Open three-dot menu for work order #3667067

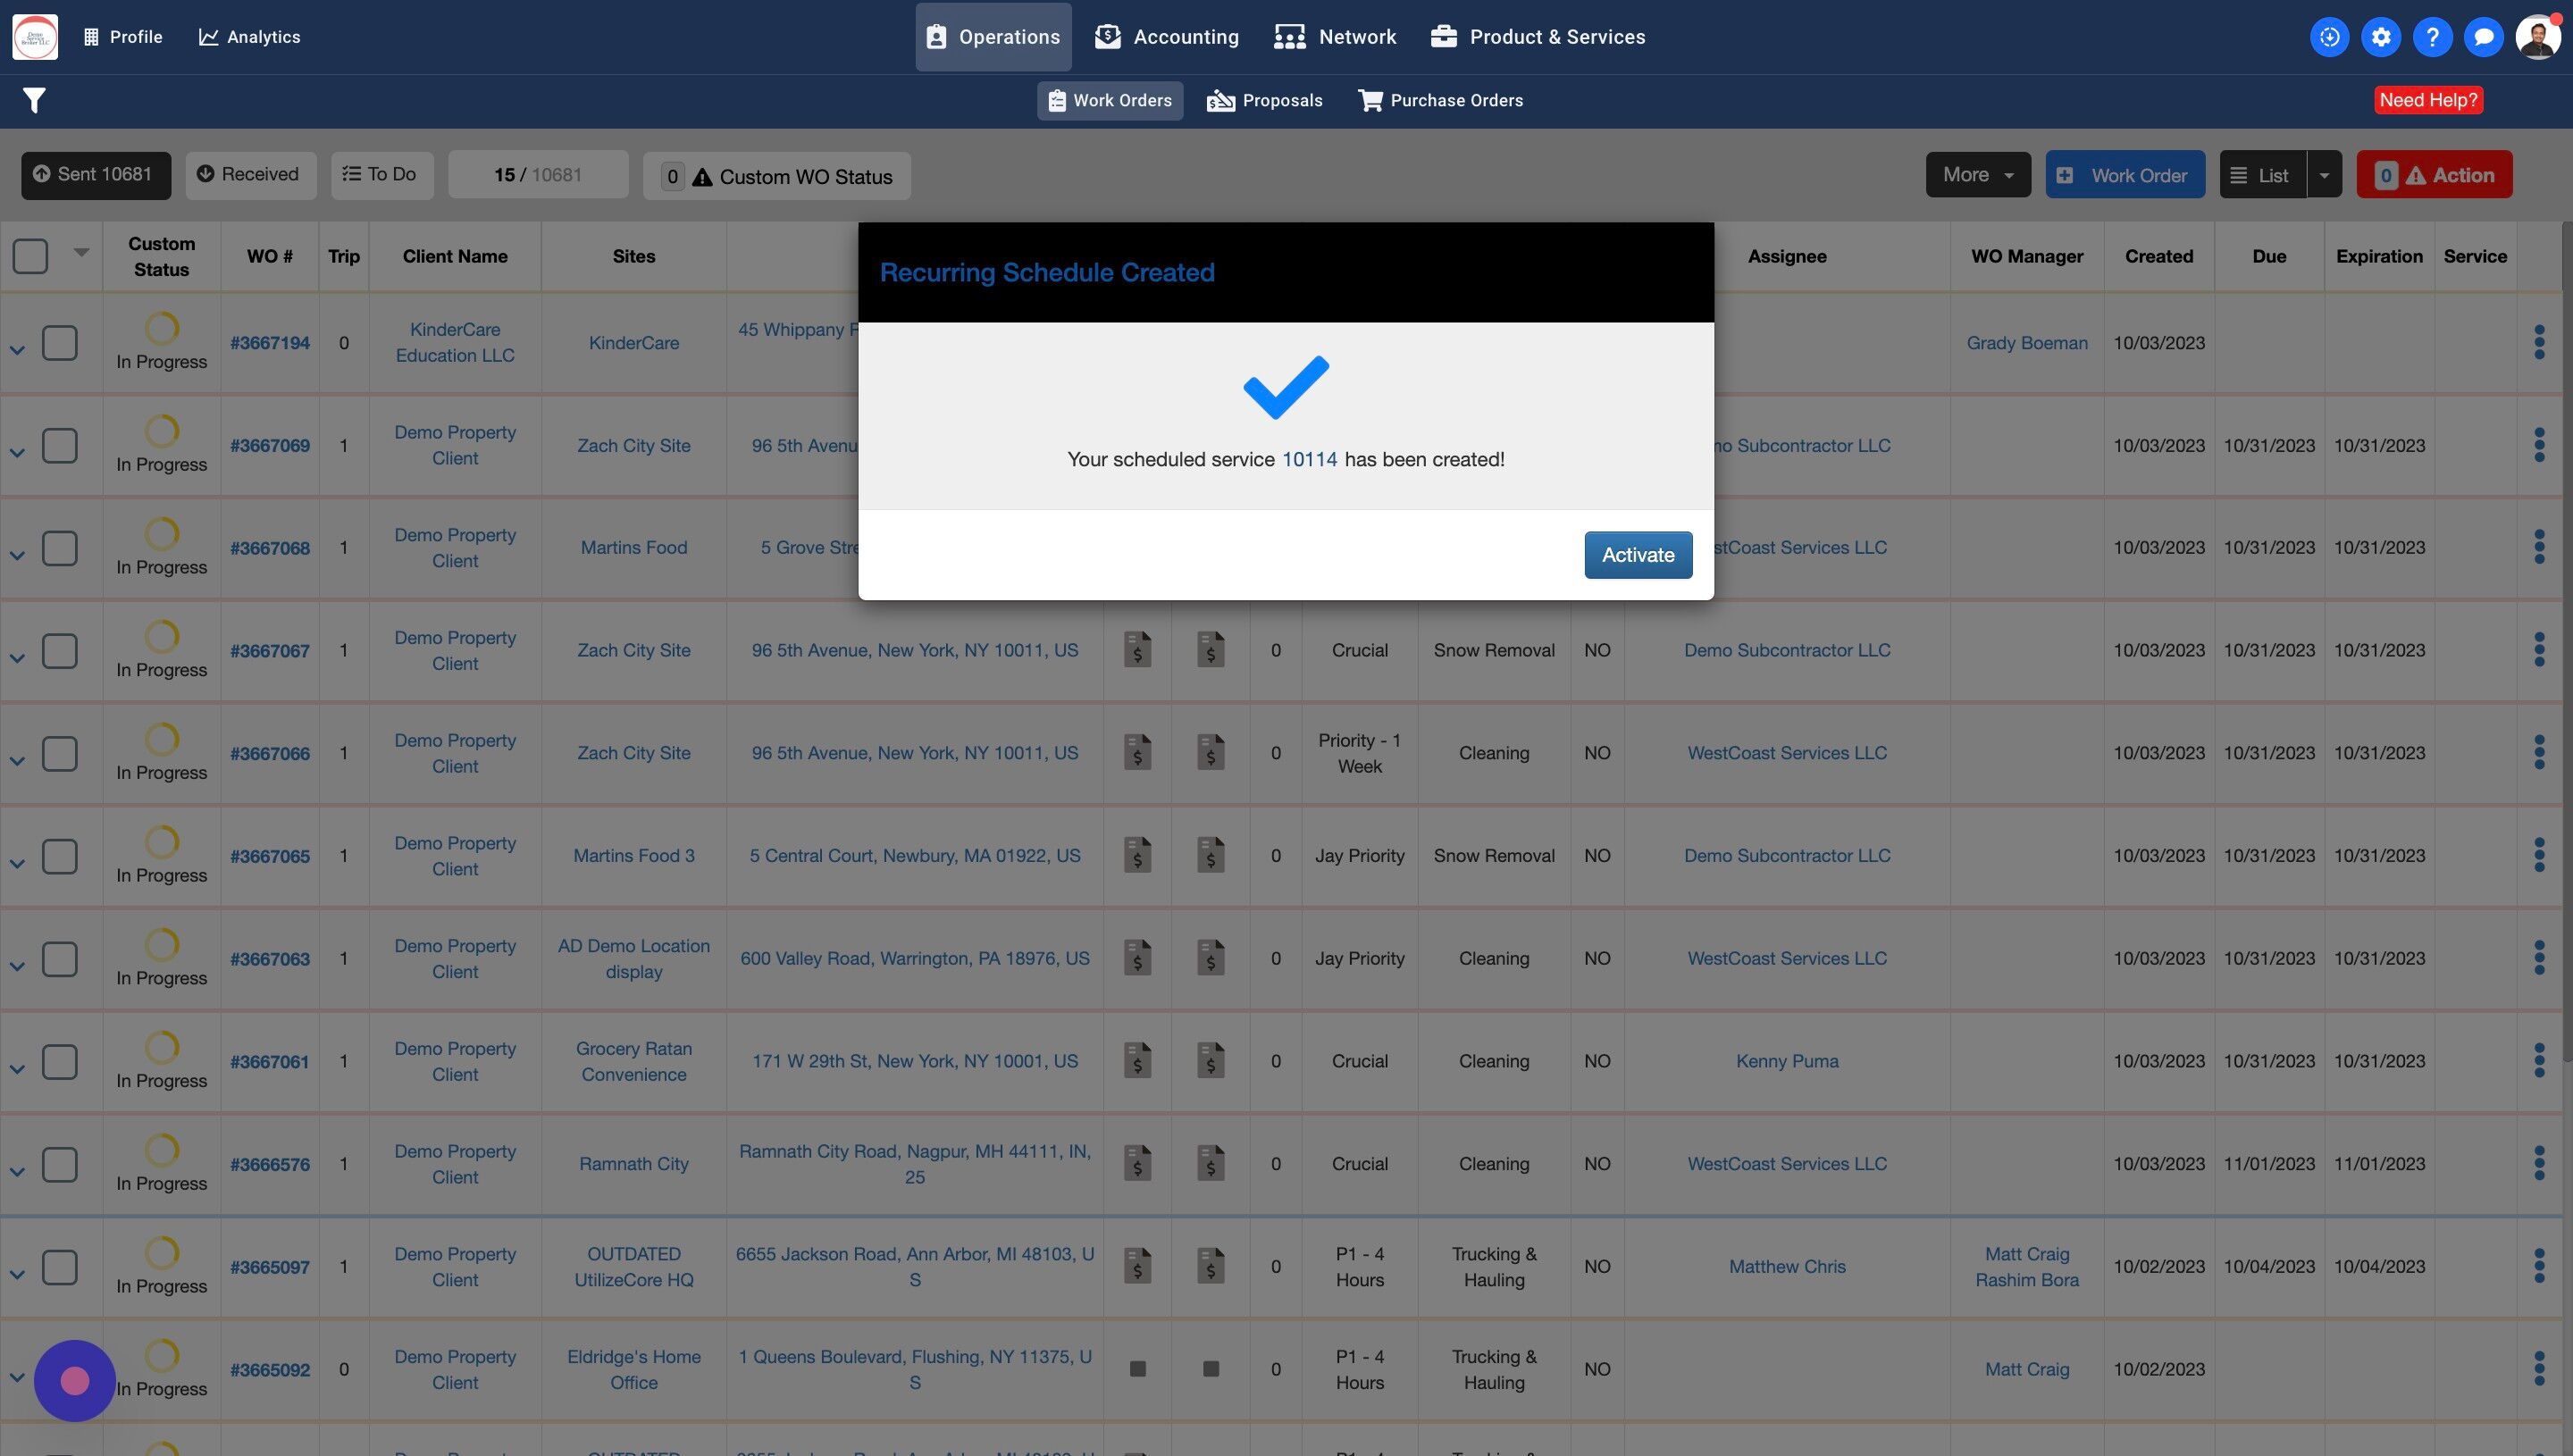coord(2539,650)
